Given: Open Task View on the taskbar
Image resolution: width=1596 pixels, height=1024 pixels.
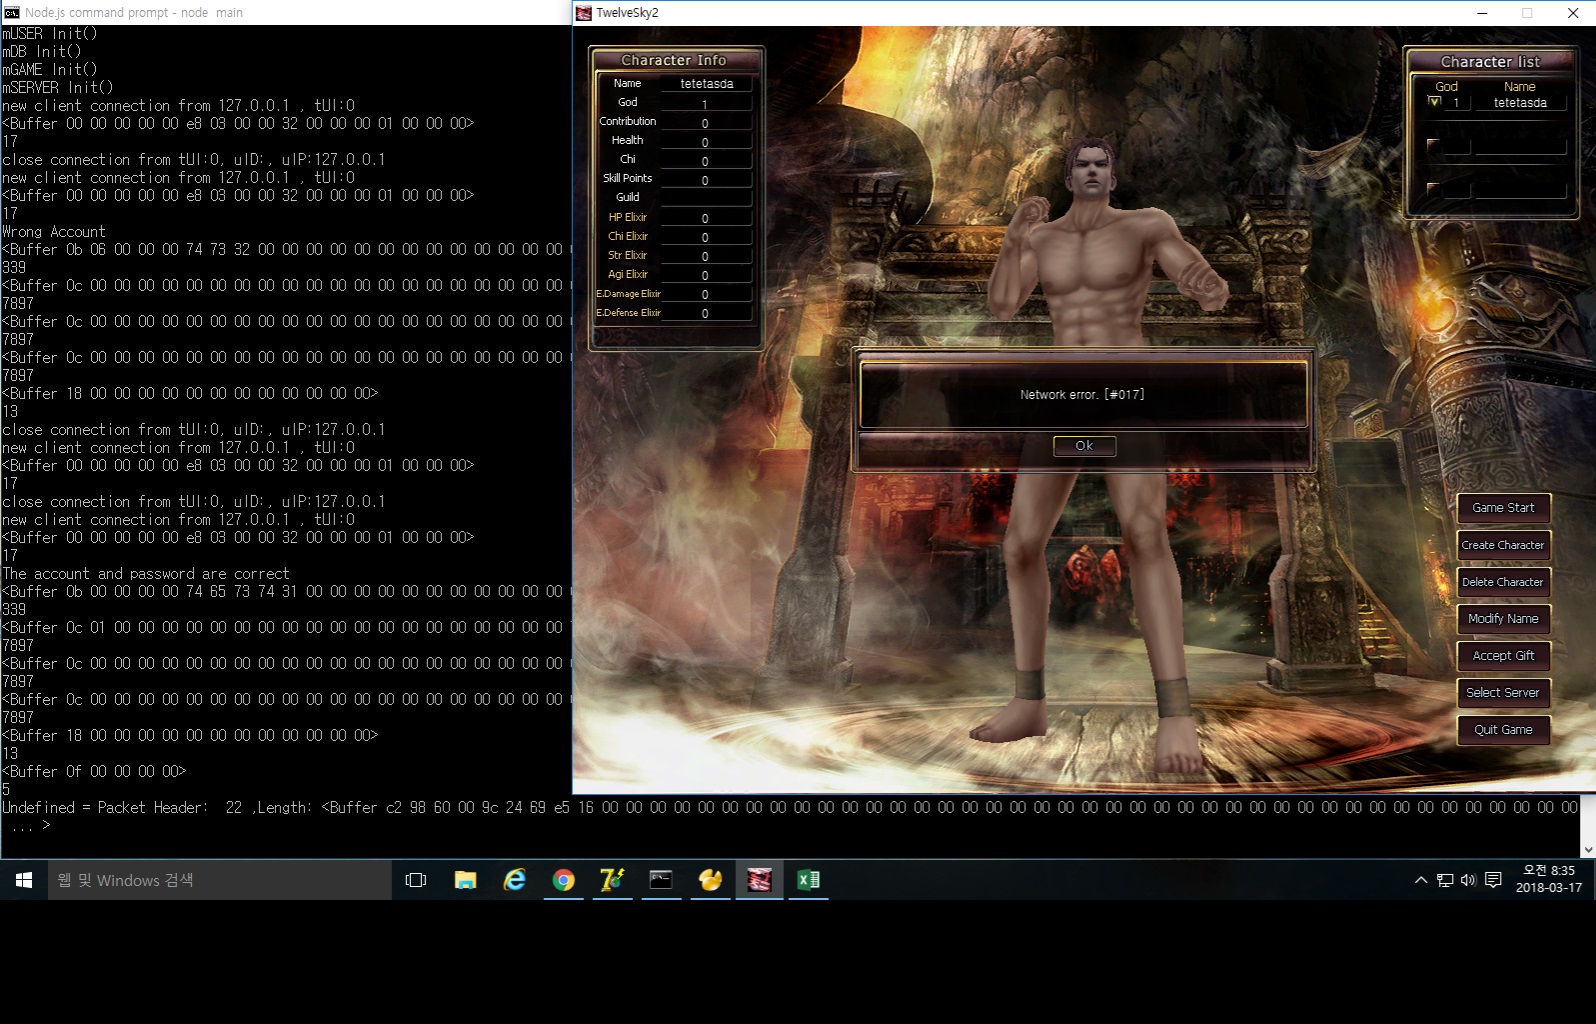Looking at the screenshot, I should [x=416, y=880].
